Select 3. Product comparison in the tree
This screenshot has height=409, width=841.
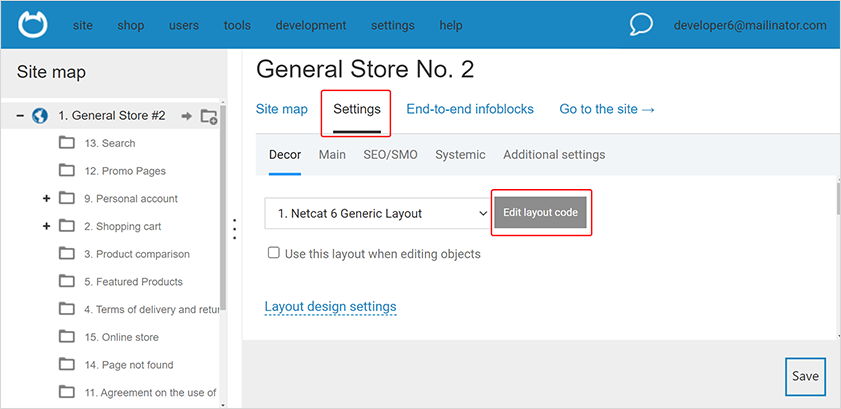coord(137,254)
